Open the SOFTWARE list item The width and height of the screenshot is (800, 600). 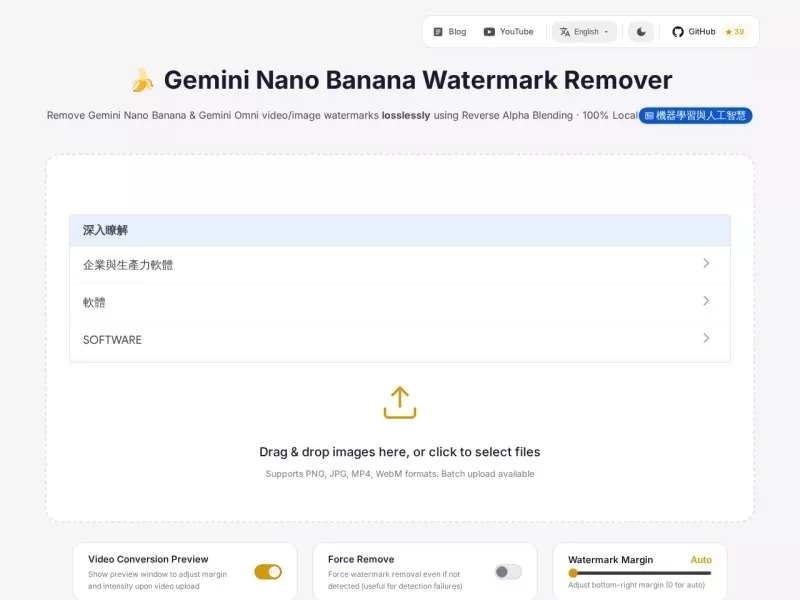coord(400,340)
